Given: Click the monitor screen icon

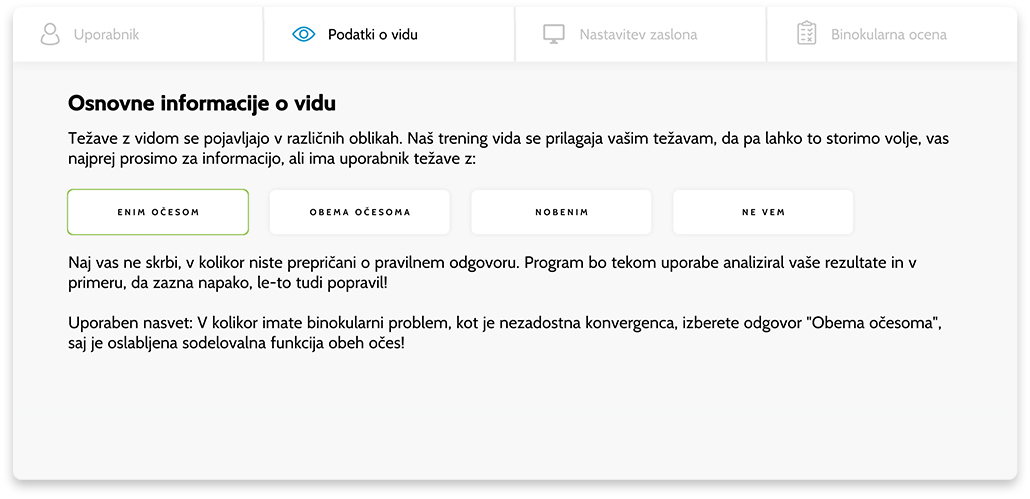Looking at the screenshot, I should [x=554, y=34].
